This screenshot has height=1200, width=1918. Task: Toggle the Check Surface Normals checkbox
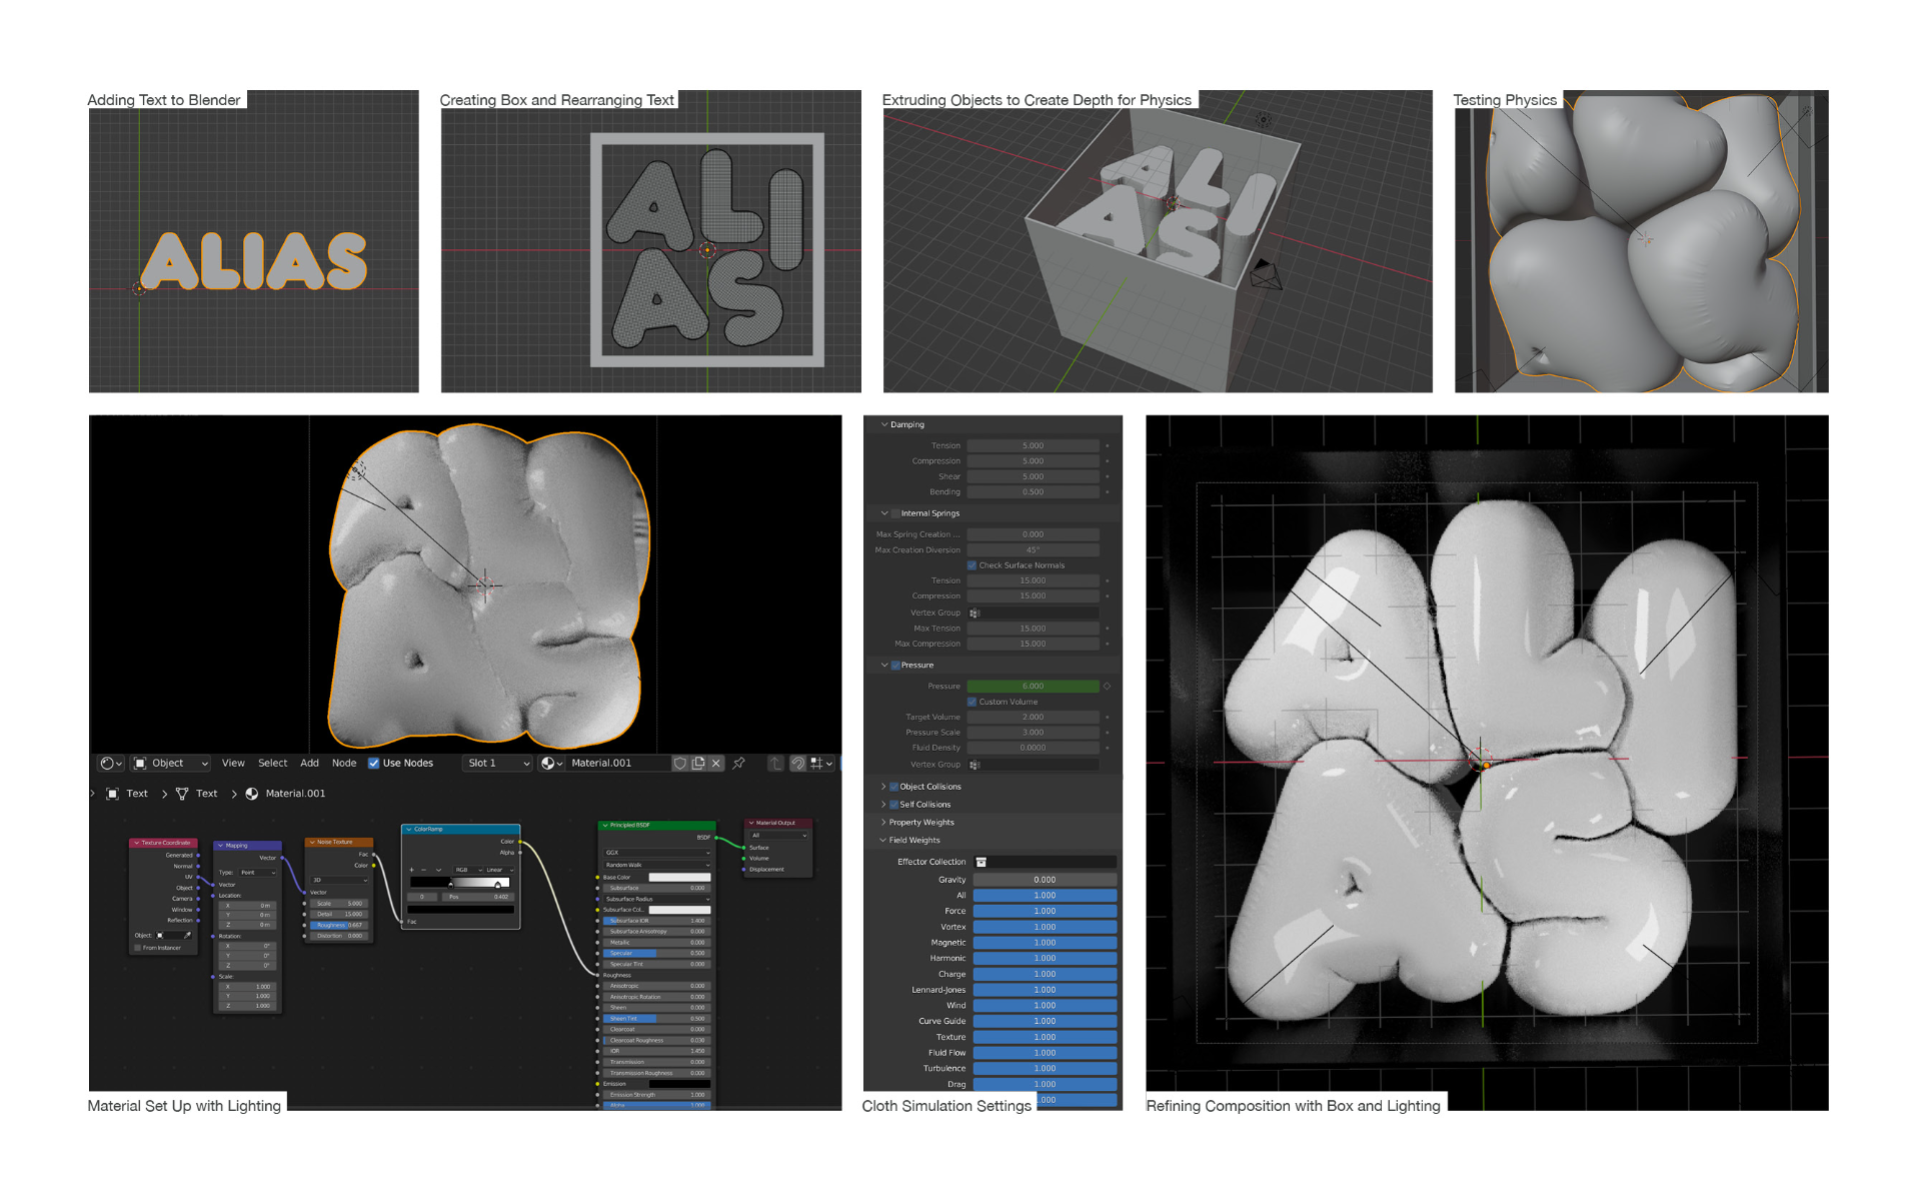972,565
